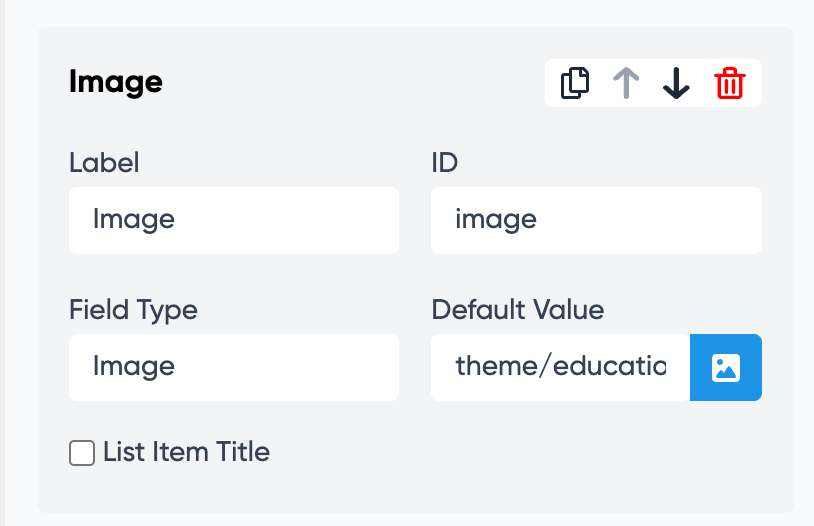Duplicate the Image field
Screen dimensions: 814x526
tap(575, 83)
